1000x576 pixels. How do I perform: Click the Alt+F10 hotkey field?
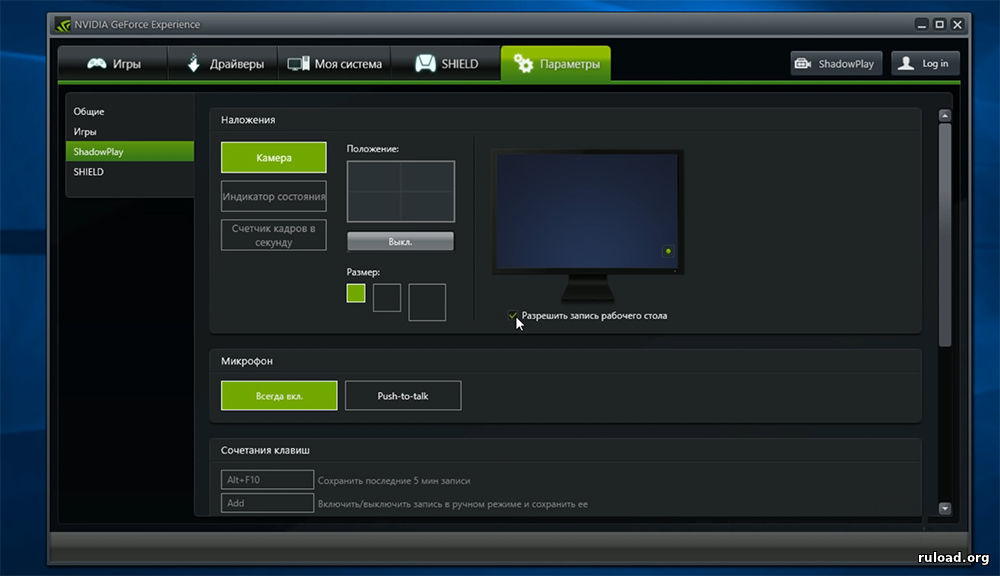(x=267, y=480)
